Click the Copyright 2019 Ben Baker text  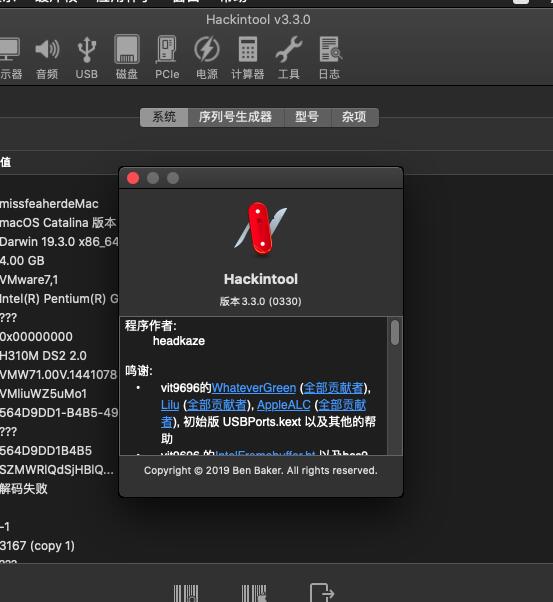coord(261,470)
